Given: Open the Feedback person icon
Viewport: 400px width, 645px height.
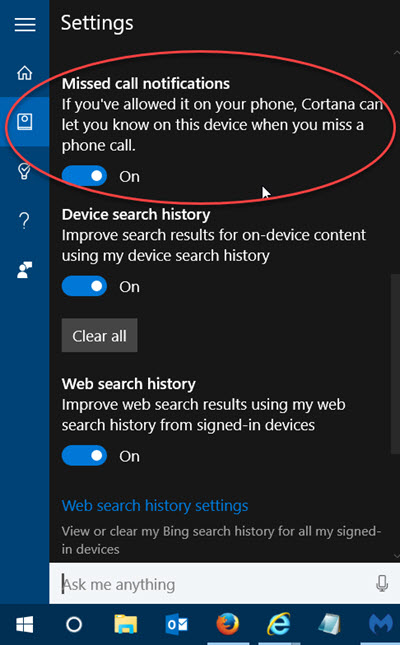Looking at the screenshot, I should pos(25,270).
